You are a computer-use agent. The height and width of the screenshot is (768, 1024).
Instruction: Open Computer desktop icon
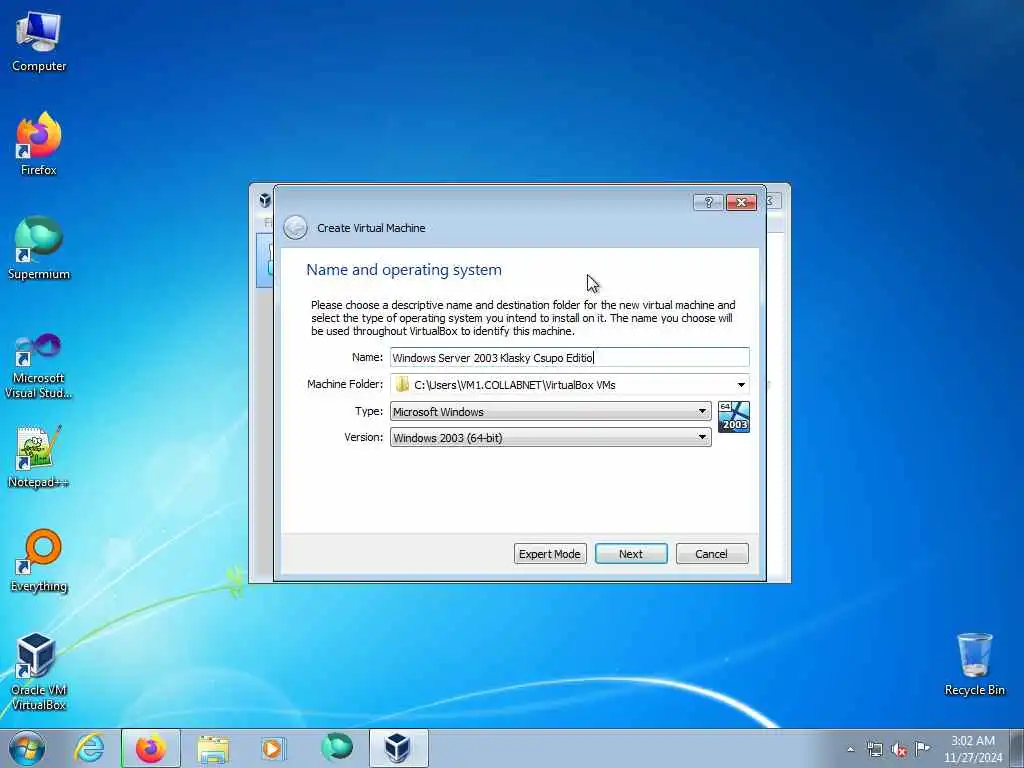point(39,41)
